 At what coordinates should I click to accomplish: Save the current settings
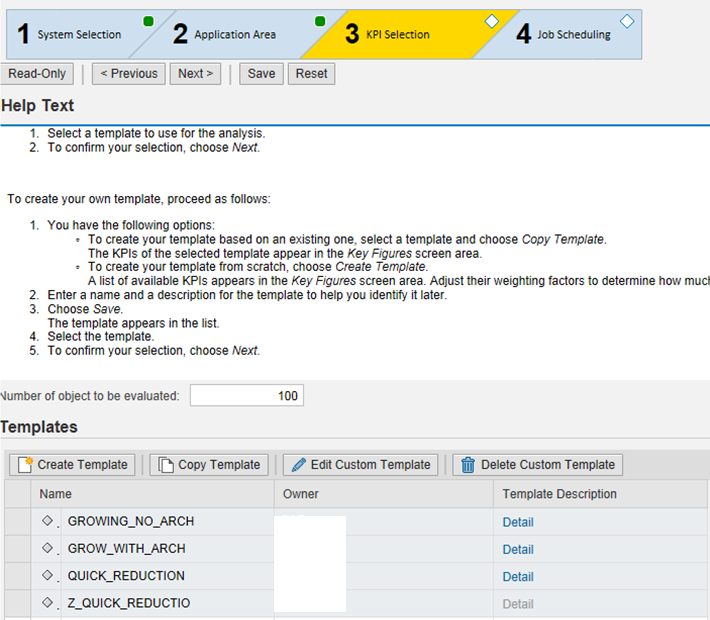[x=261, y=74]
